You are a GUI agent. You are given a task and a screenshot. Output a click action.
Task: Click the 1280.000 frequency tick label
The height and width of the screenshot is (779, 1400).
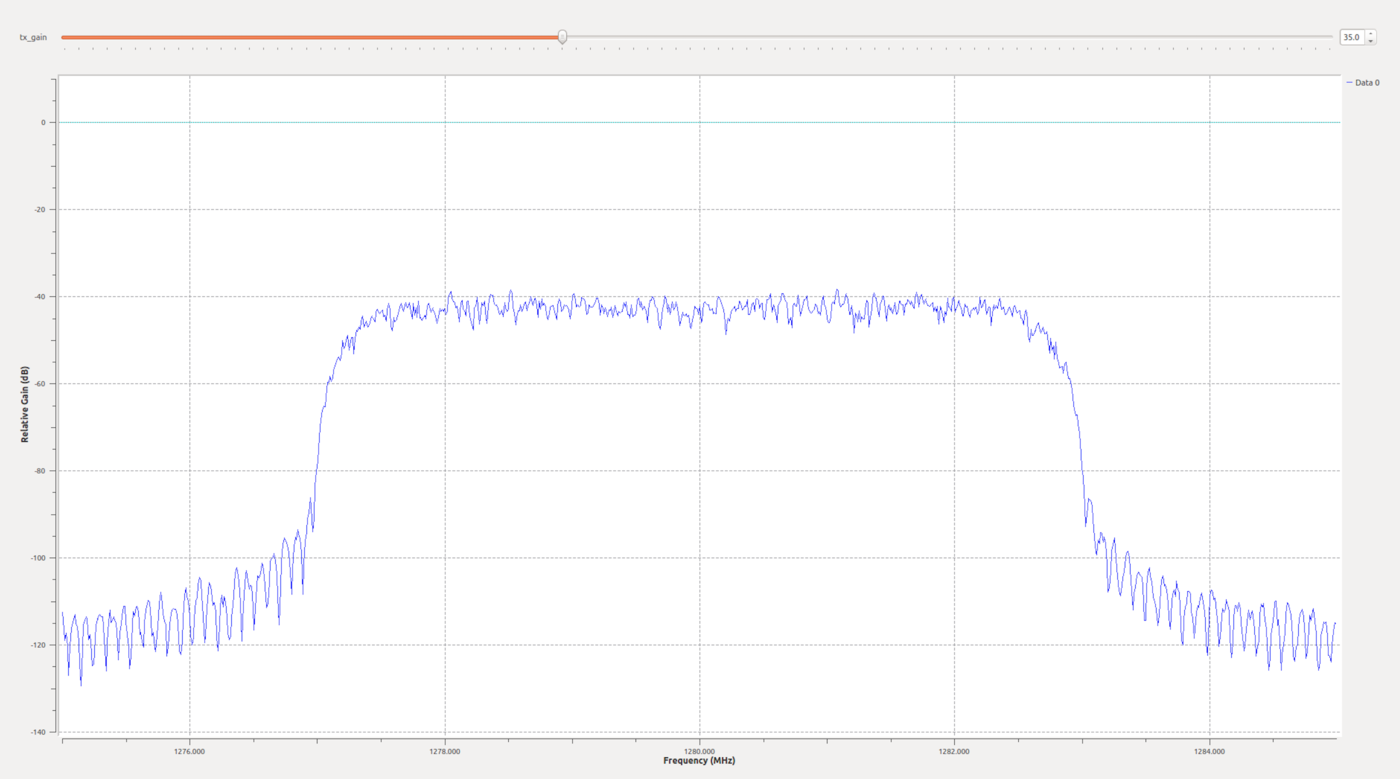click(700, 750)
